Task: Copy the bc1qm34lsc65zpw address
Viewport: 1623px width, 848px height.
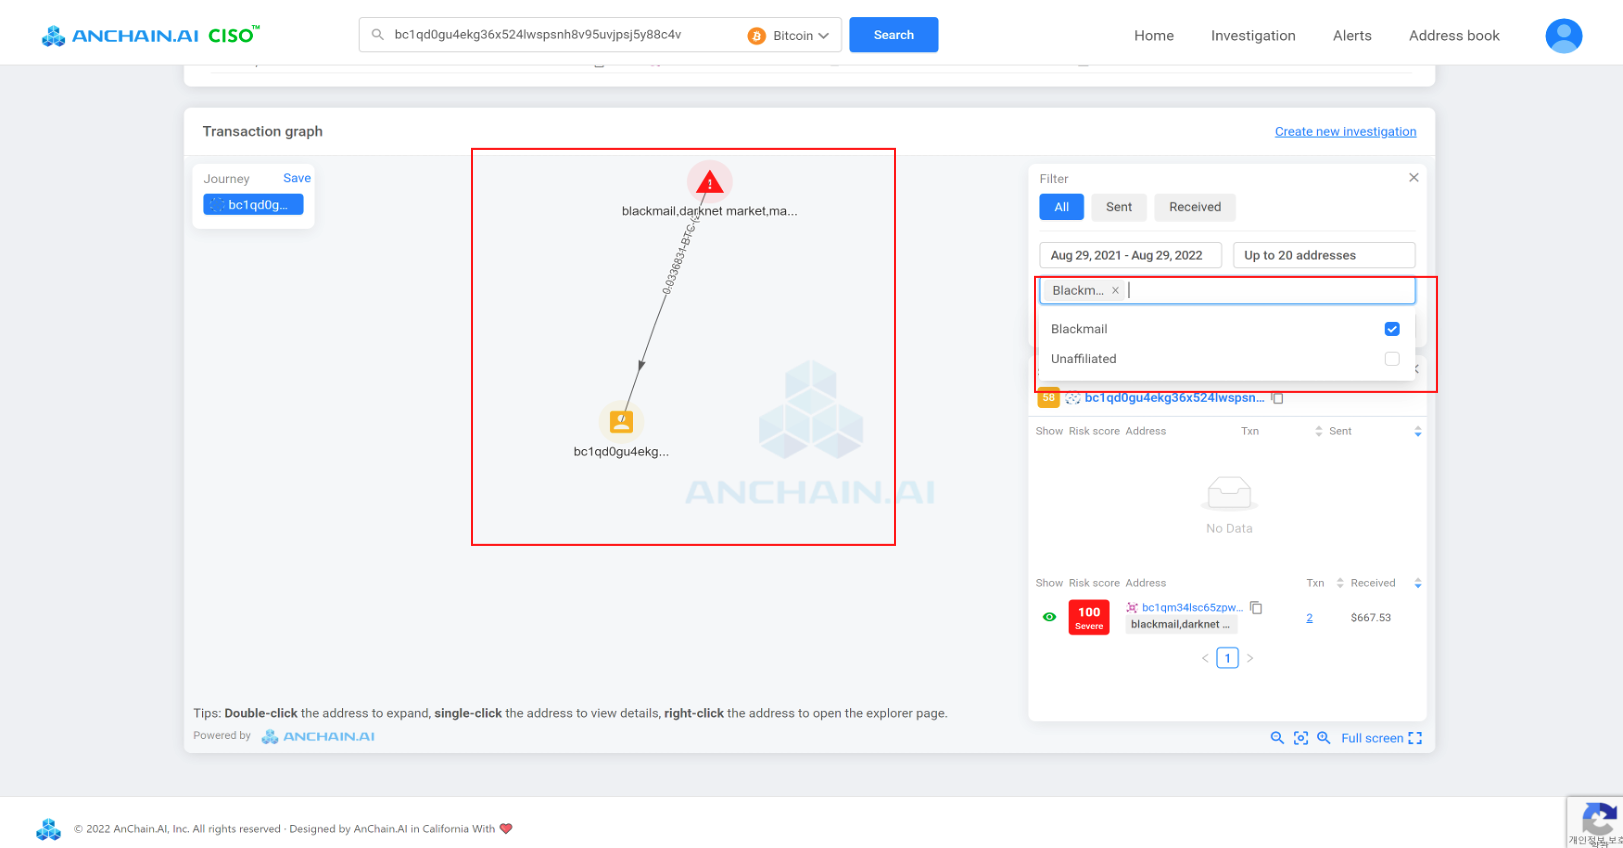Action: [x=1257, y=607]
